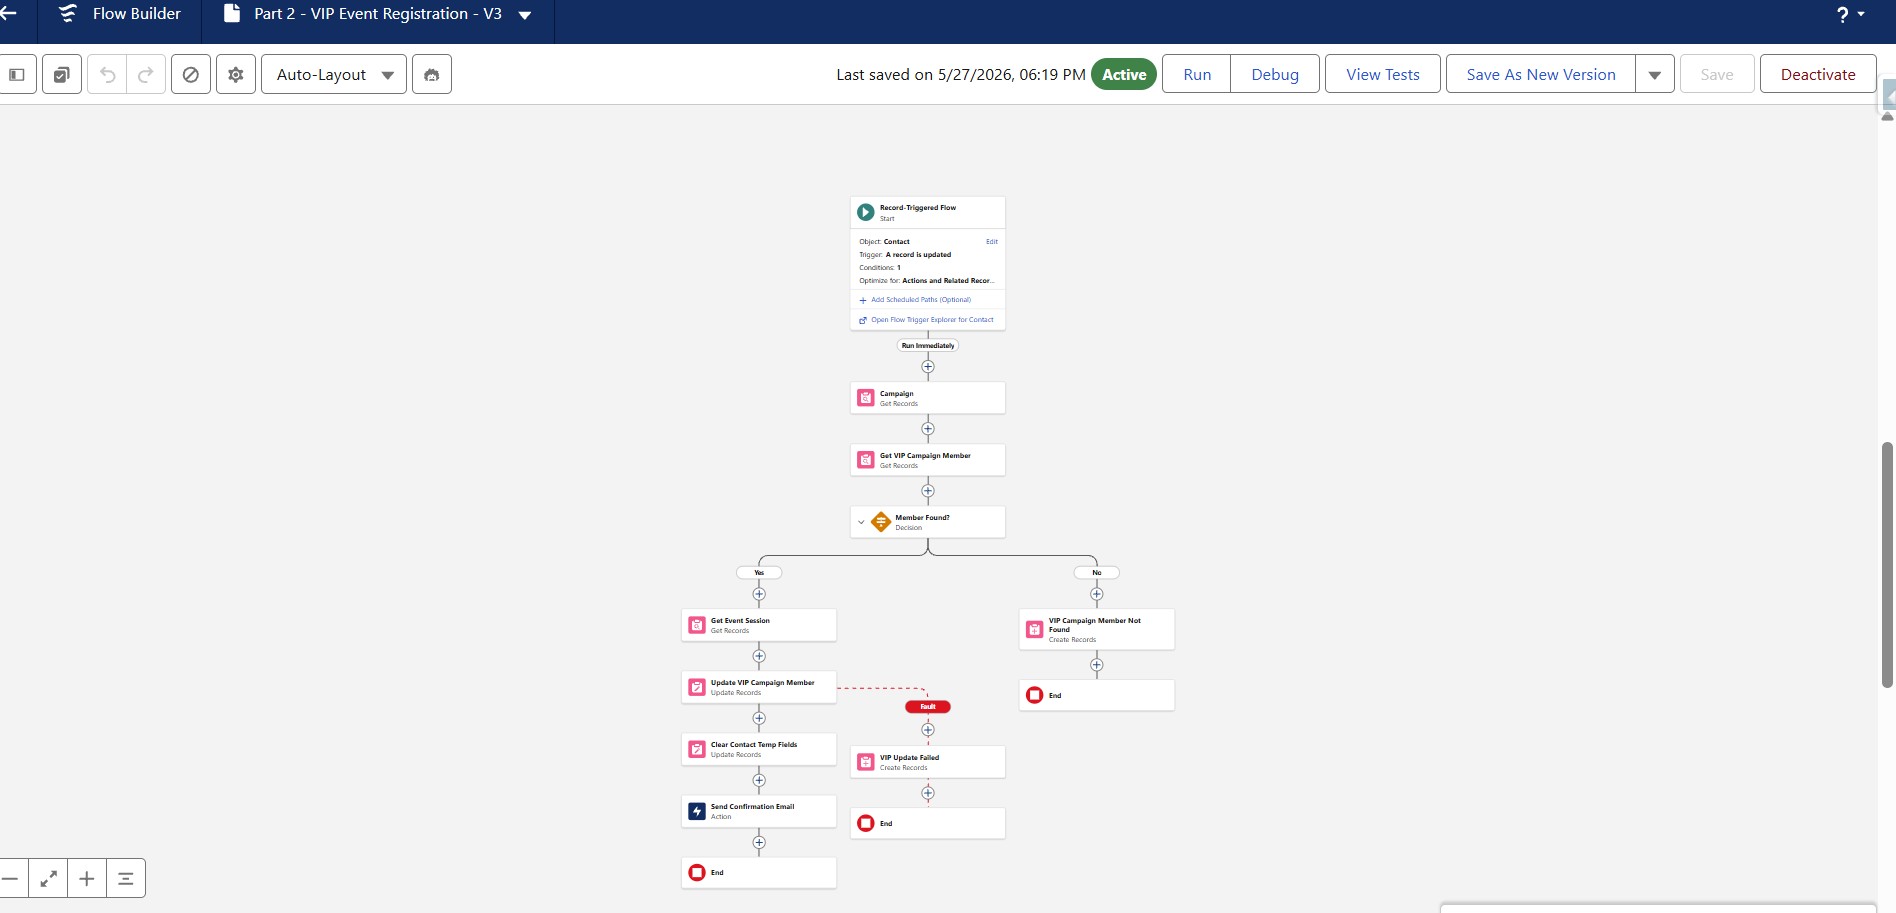Click the fit-to-view expand icon
The width and height of the screenshot is (1896, 913).
click(x=48, y=878)
